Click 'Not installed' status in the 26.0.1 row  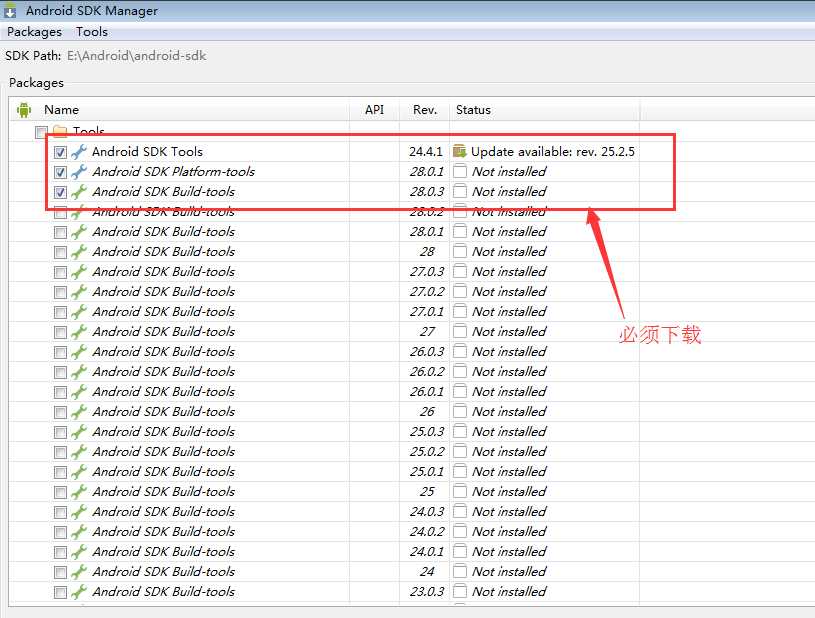509,392
